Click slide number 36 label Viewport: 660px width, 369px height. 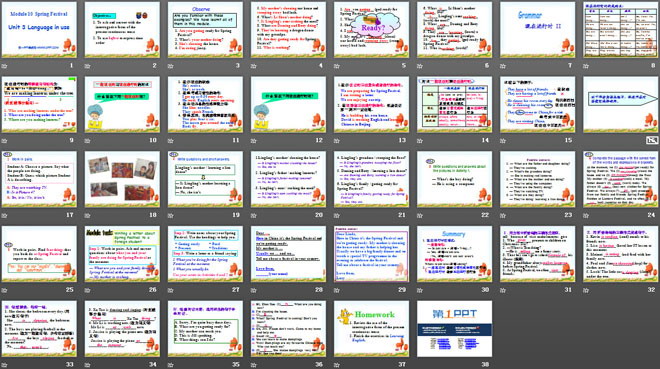tap(319, 364)
